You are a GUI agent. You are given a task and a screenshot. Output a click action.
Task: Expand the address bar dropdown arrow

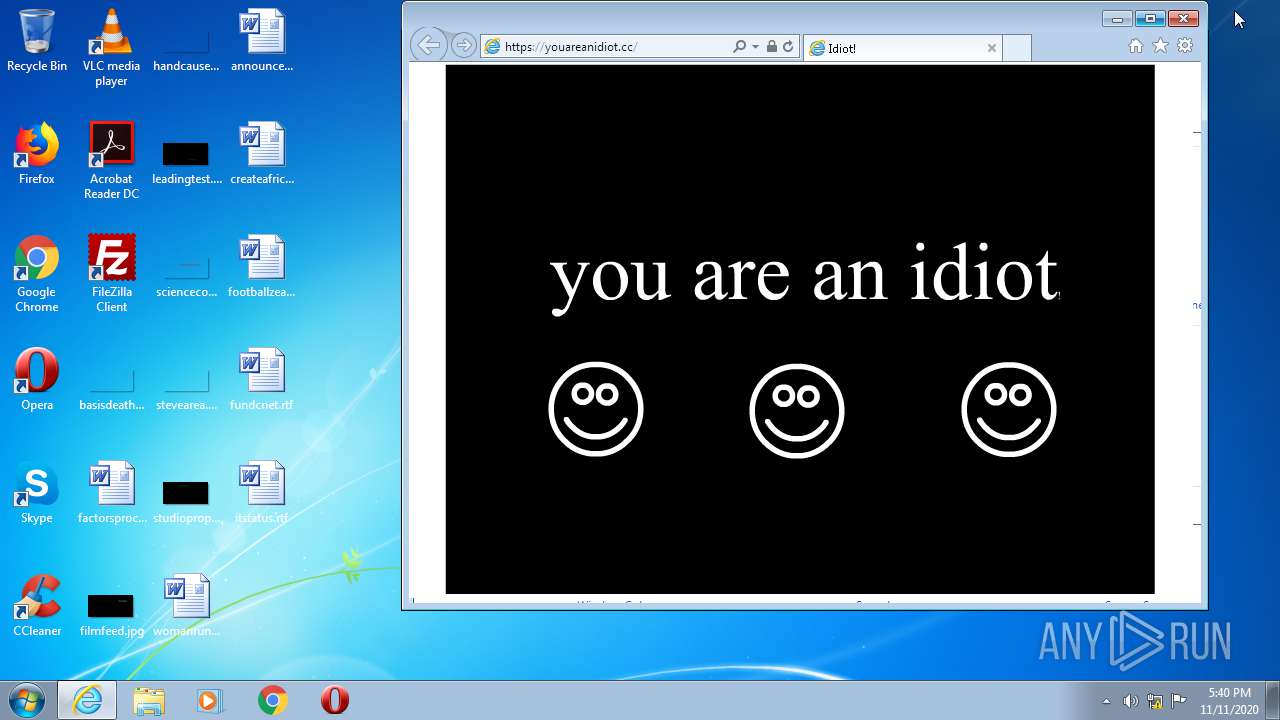coord(756,47)
